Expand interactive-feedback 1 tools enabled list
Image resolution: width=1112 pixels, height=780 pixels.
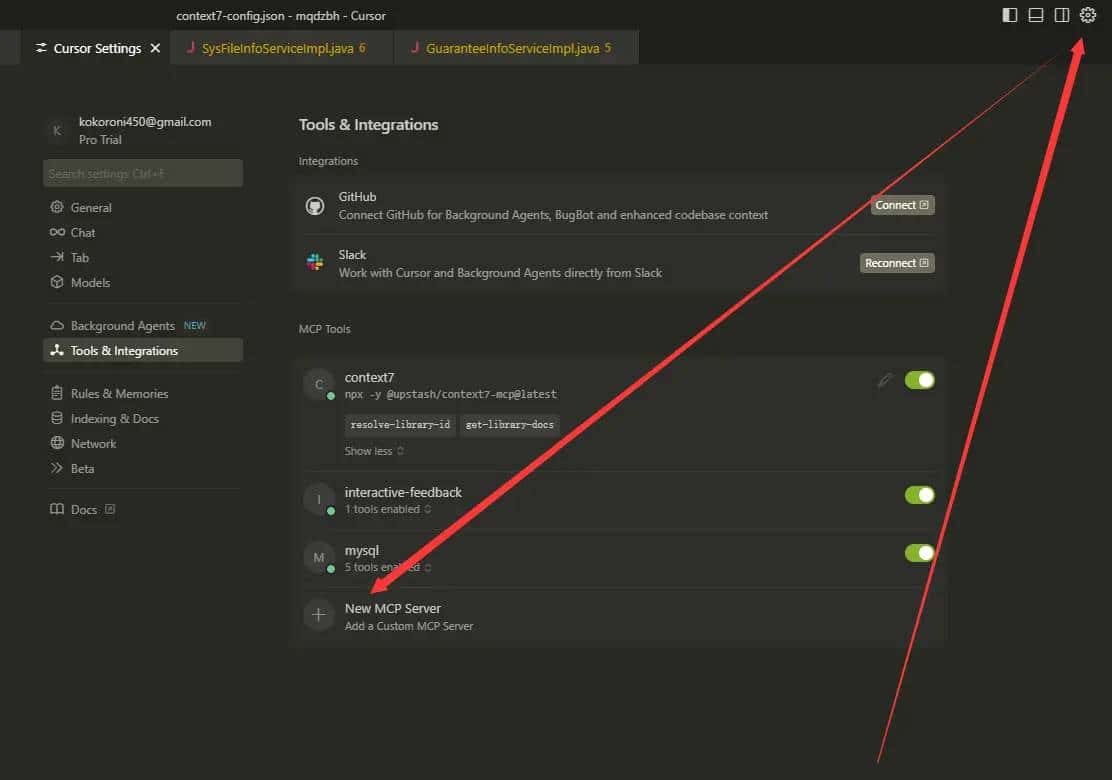[388, 509]
